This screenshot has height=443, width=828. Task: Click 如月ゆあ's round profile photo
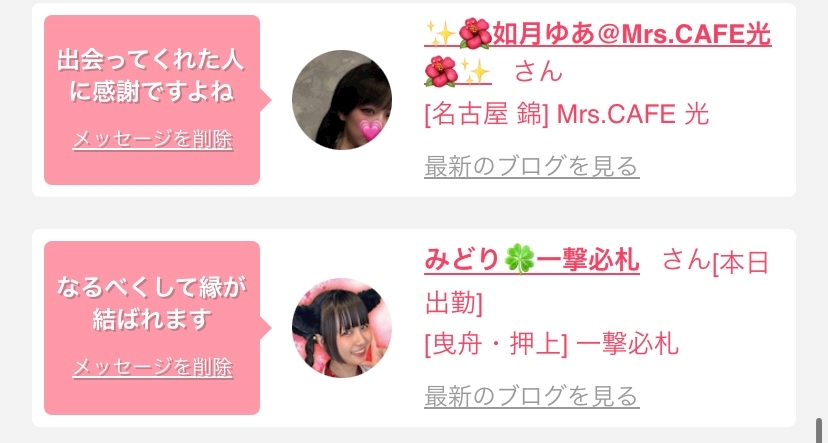(x=342, y=100)
